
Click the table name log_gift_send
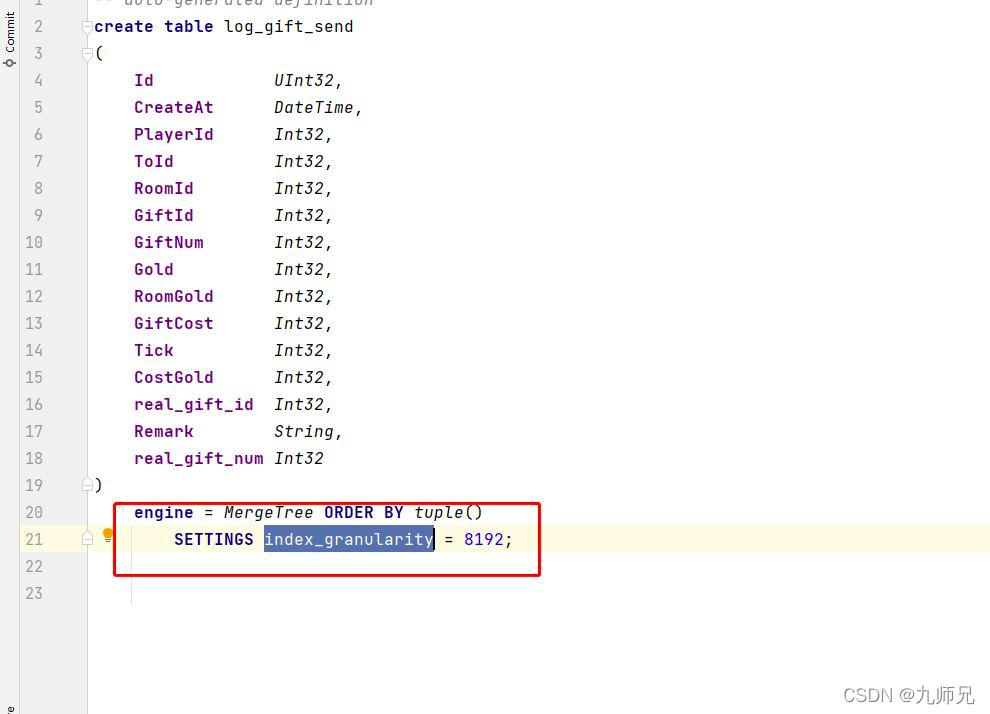click(289, 27)
